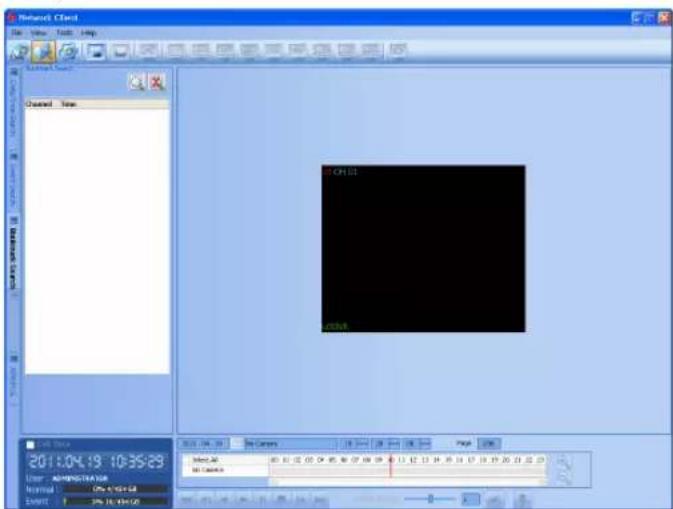Image resolution: width=673 pixels, height=509 pixels.
Task: Click the page button next to Page label
Action: [x=489, y=444]
